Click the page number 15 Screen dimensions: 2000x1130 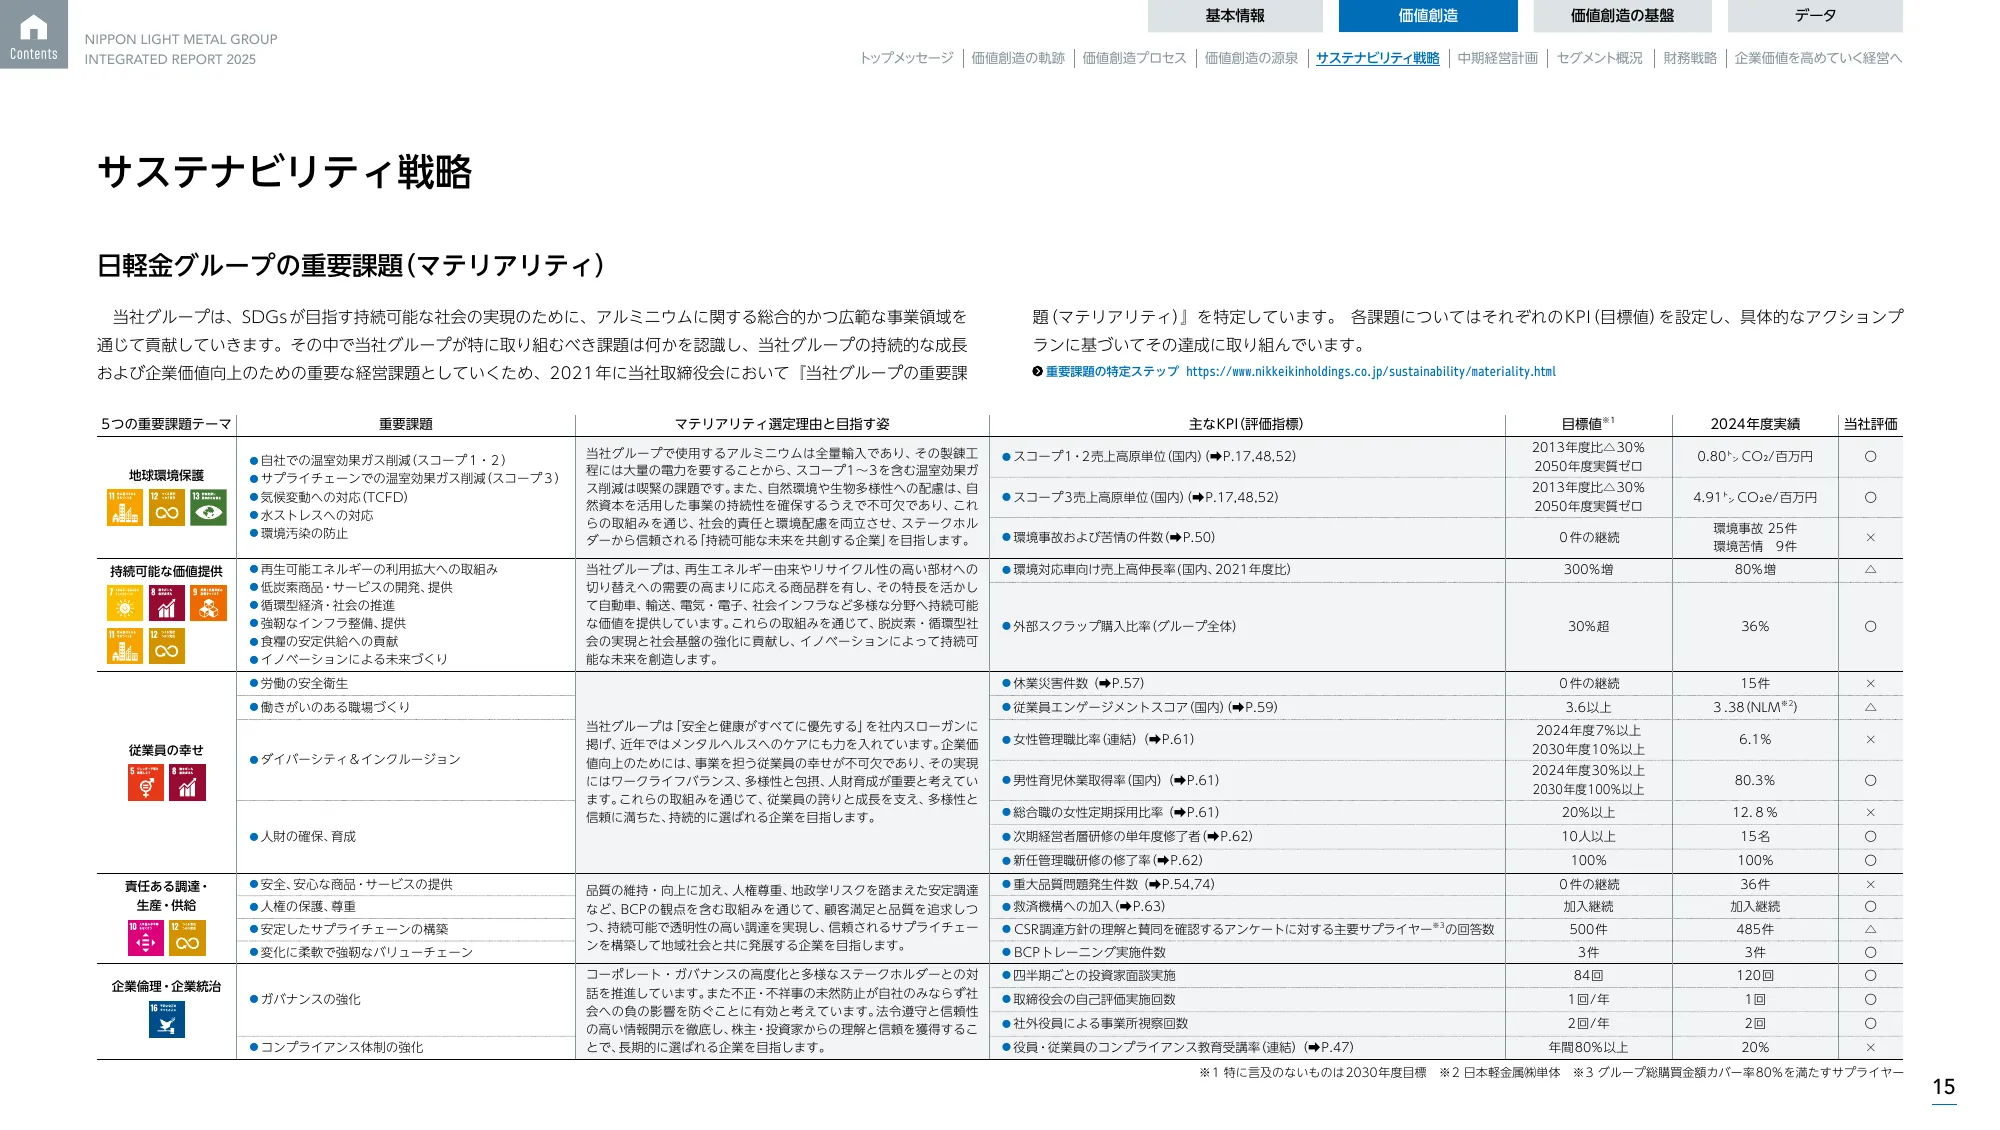1943,1086
